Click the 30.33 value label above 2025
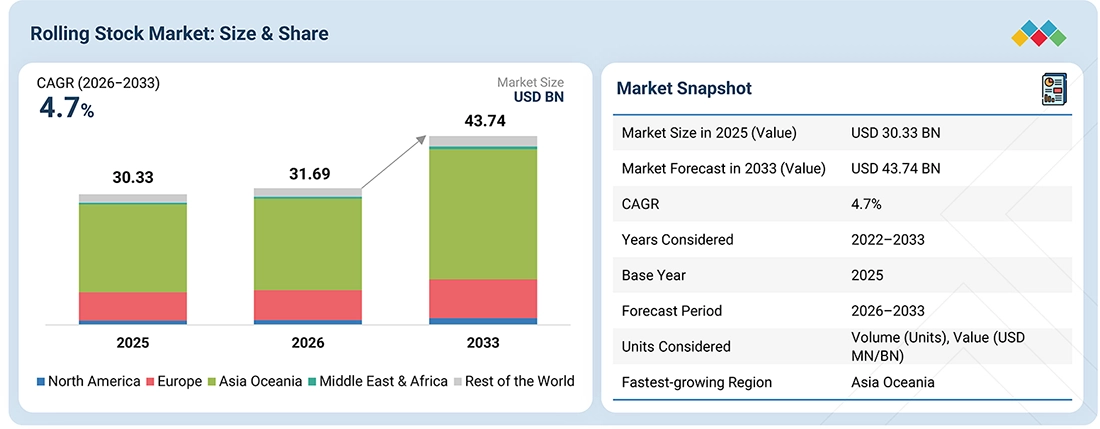This screenshot has height=429, width=1100. pyautogui.click(x=133, y=179)
